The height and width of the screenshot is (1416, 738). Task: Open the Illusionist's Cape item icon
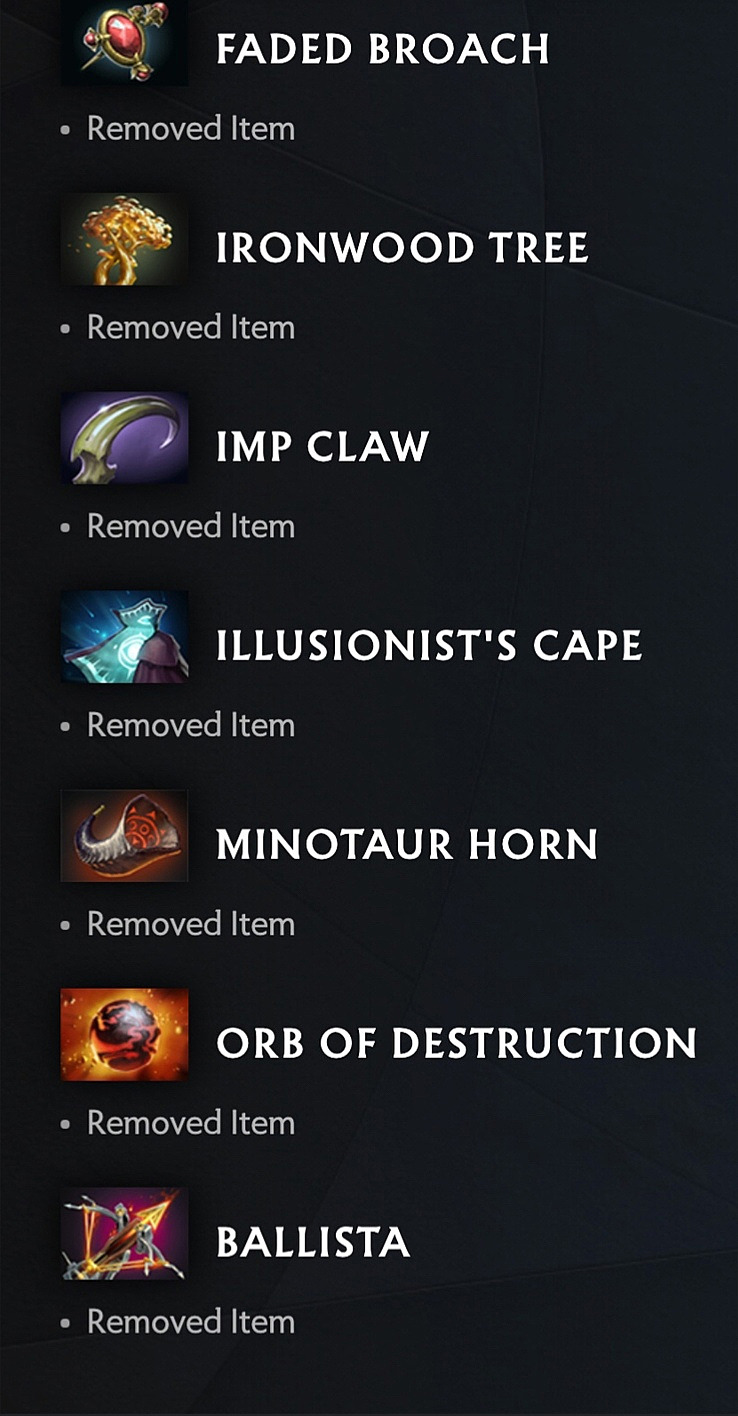pos(124,637)
